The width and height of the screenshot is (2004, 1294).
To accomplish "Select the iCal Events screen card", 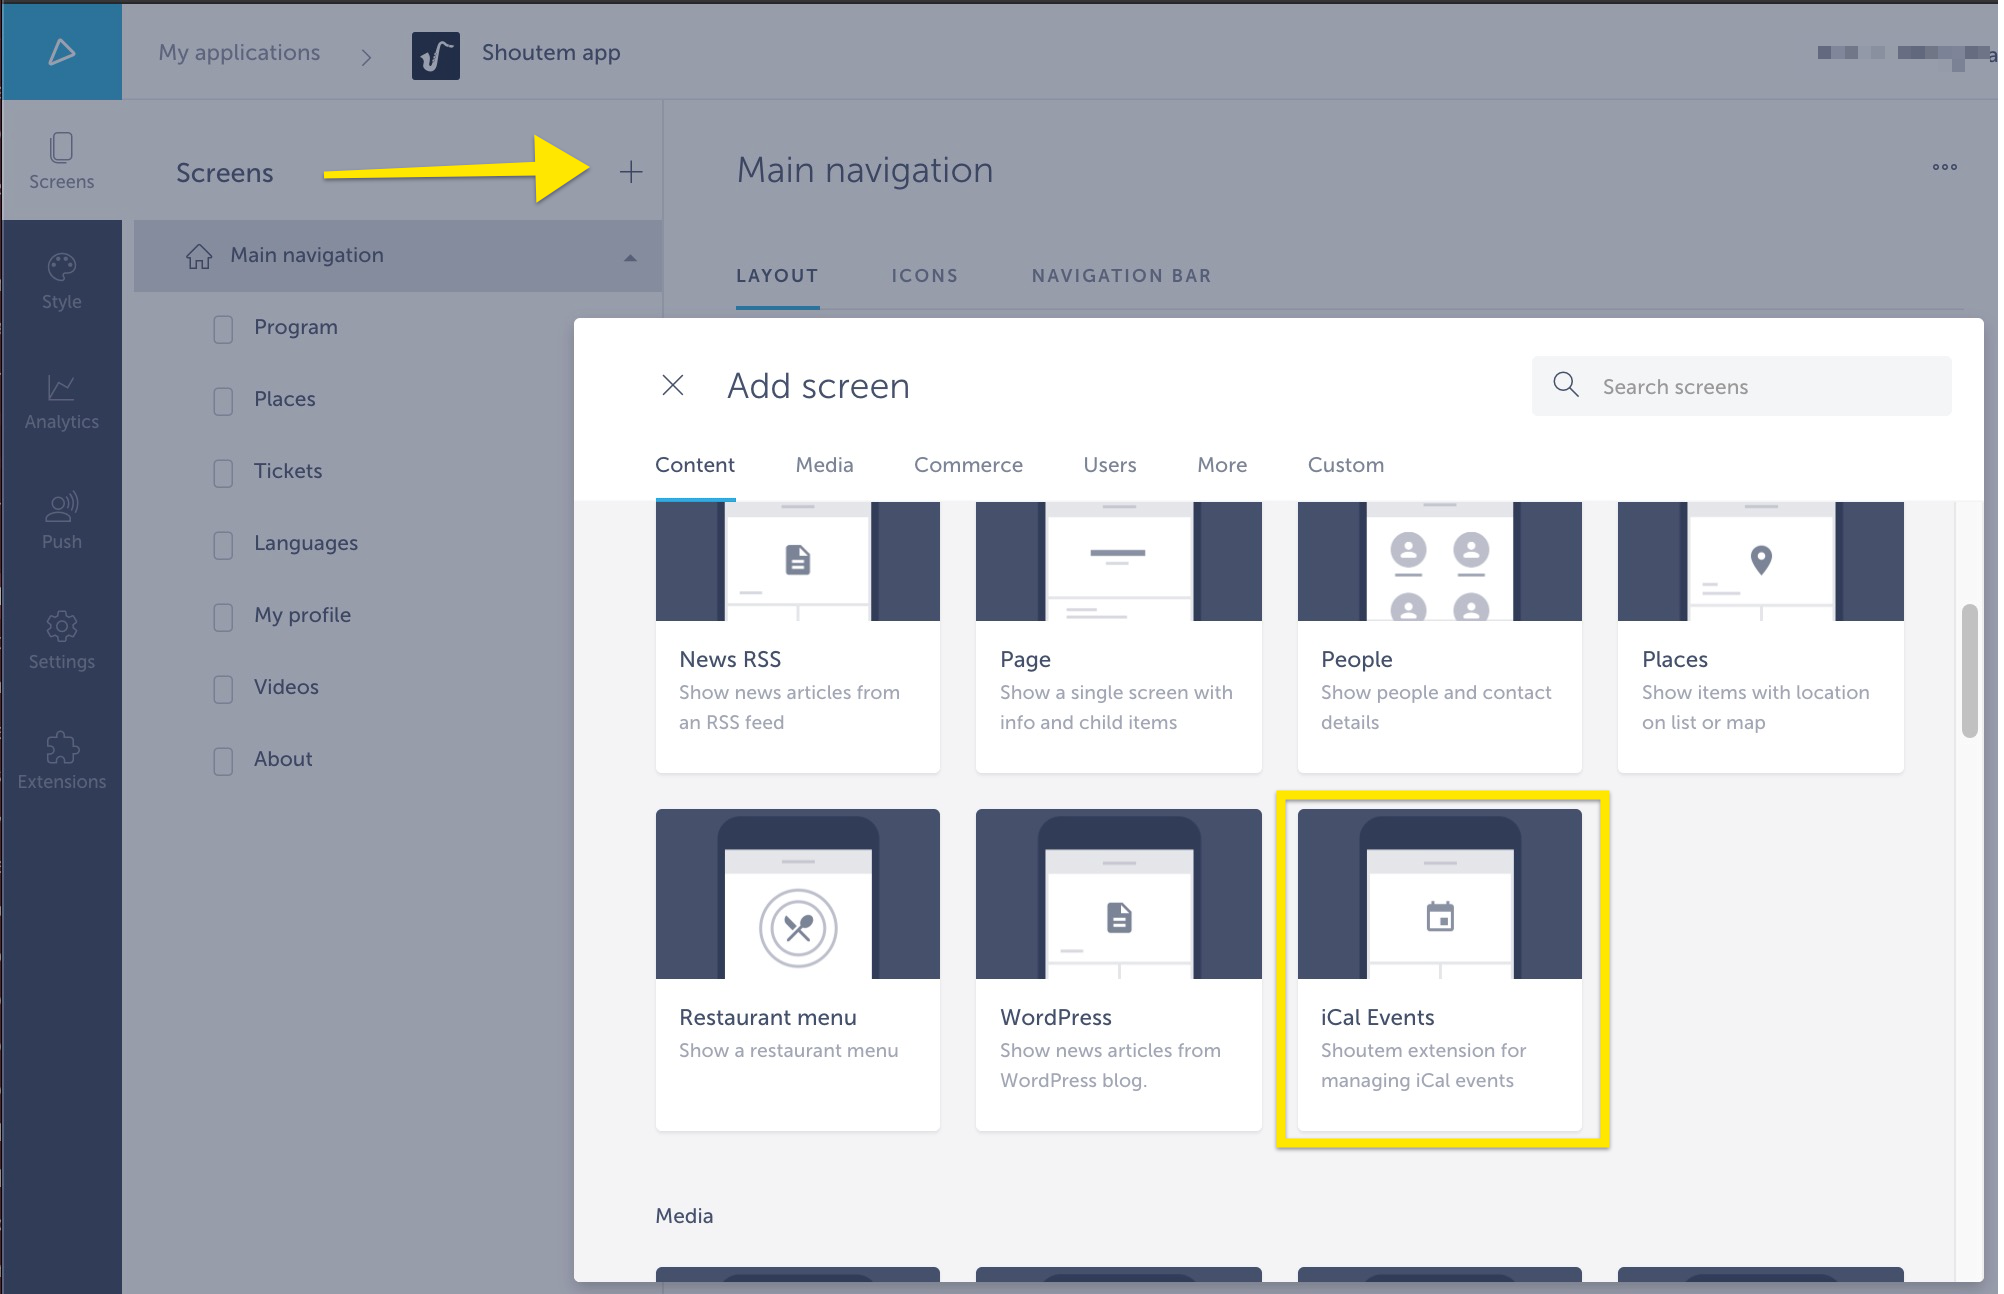I will (x=1439, y=968).
